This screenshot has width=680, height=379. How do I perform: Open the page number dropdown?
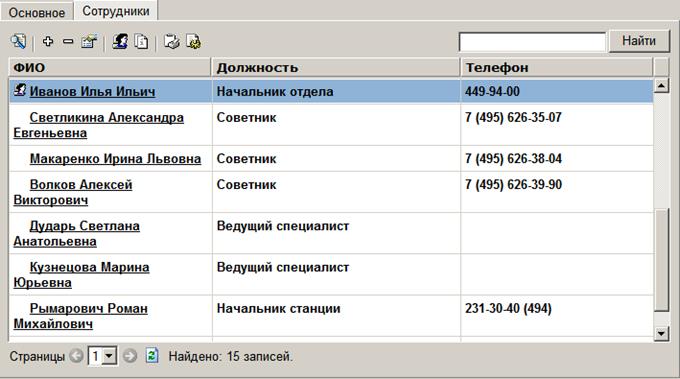[109, 356]
